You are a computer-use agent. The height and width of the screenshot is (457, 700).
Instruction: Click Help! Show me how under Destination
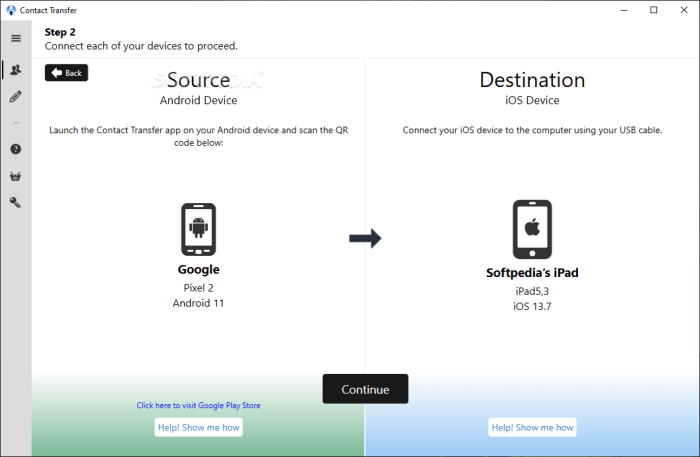pyautogui.click(x=532, y=427)
